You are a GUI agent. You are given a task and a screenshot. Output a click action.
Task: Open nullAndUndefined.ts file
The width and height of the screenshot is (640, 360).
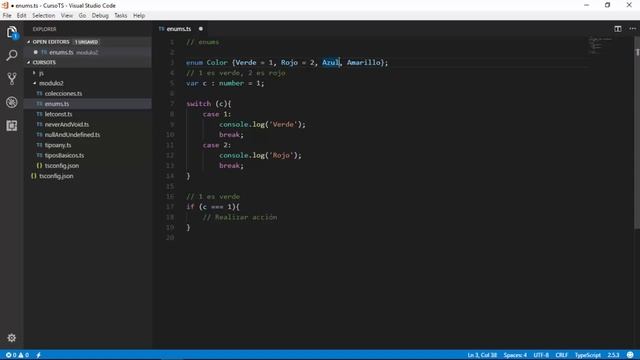pyautogui.click(x=72, y=135)
